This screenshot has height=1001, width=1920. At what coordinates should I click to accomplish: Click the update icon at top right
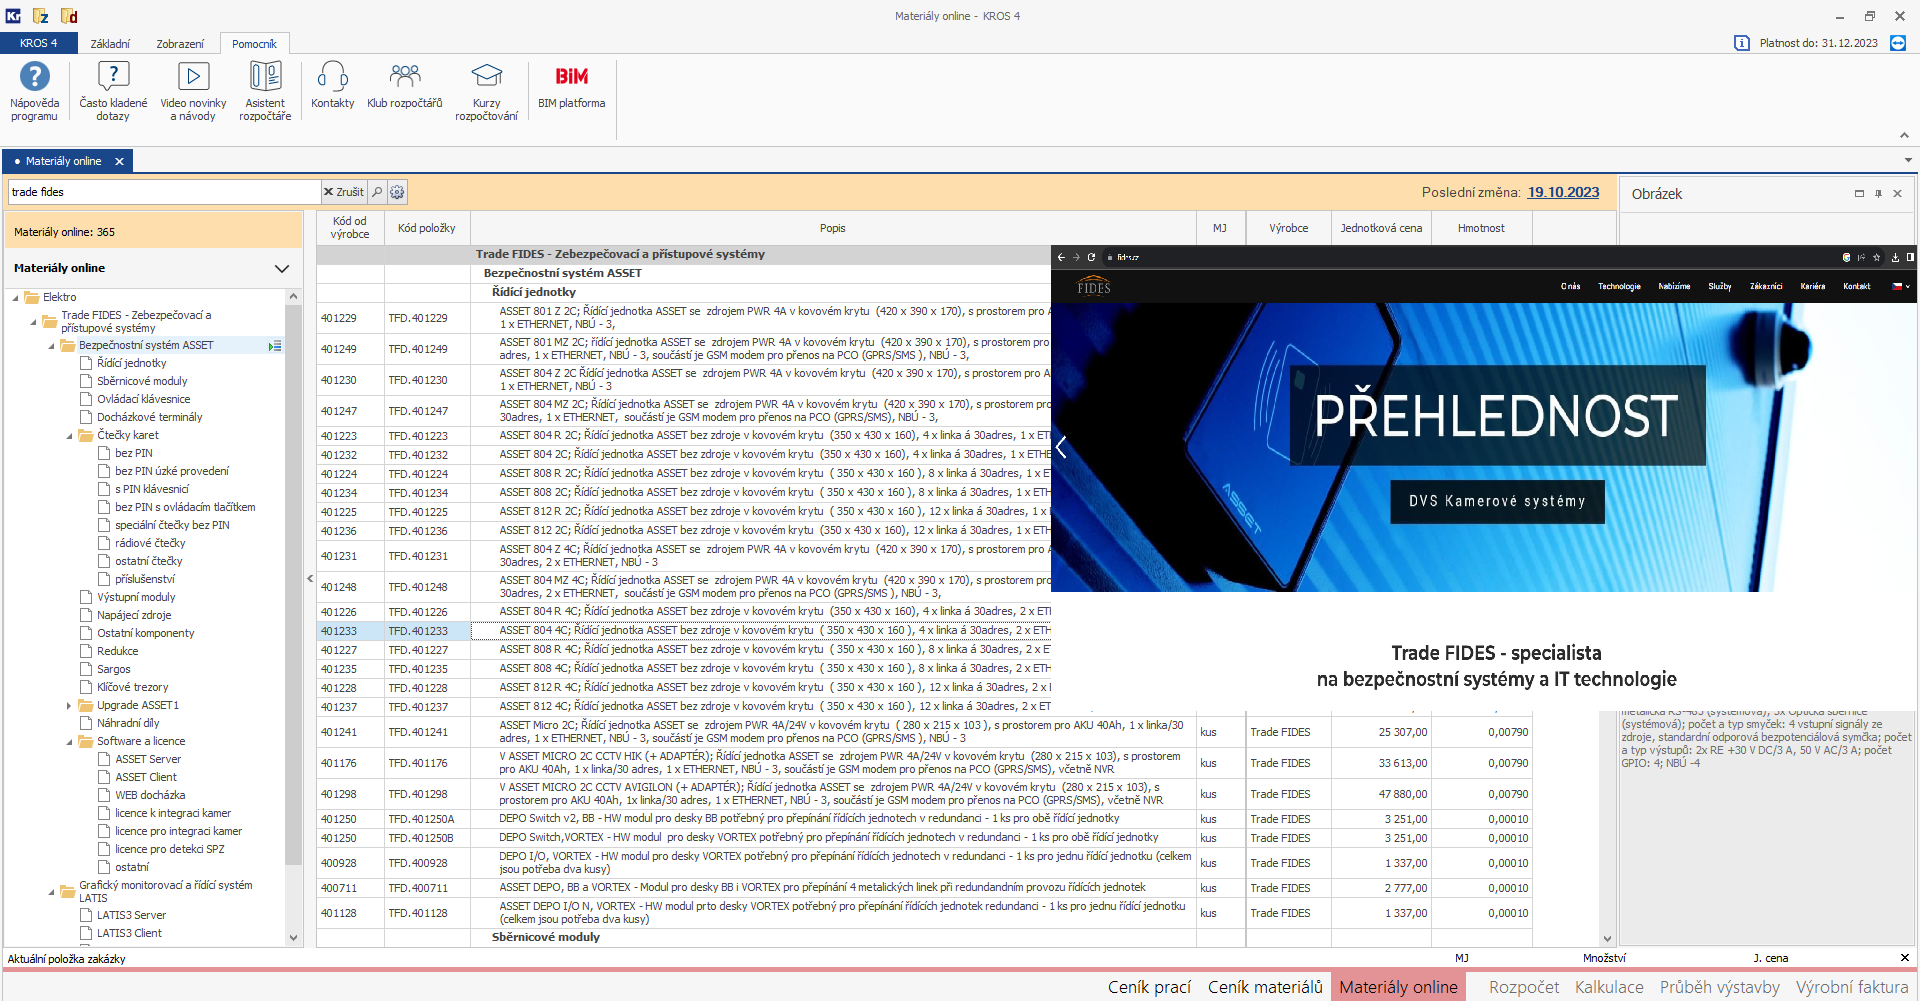click(x=1897, y=43)
